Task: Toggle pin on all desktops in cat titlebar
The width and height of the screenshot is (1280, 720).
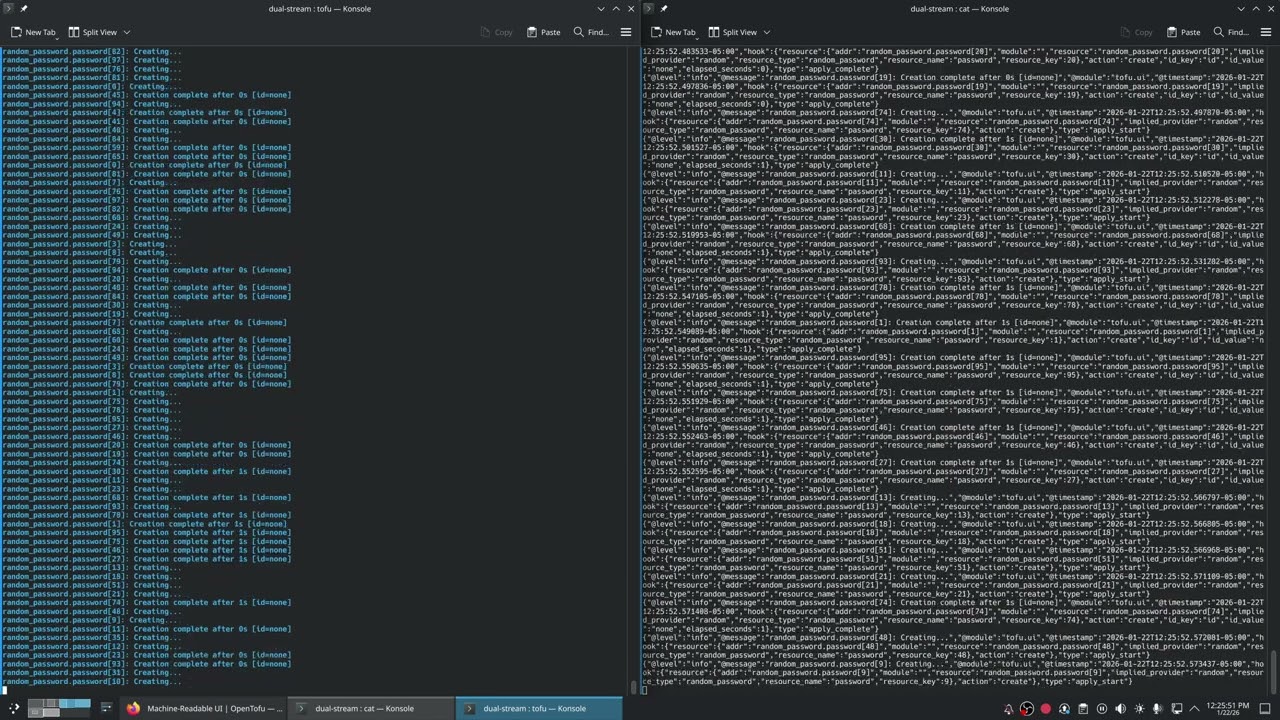Action: (x=664, y=9)
